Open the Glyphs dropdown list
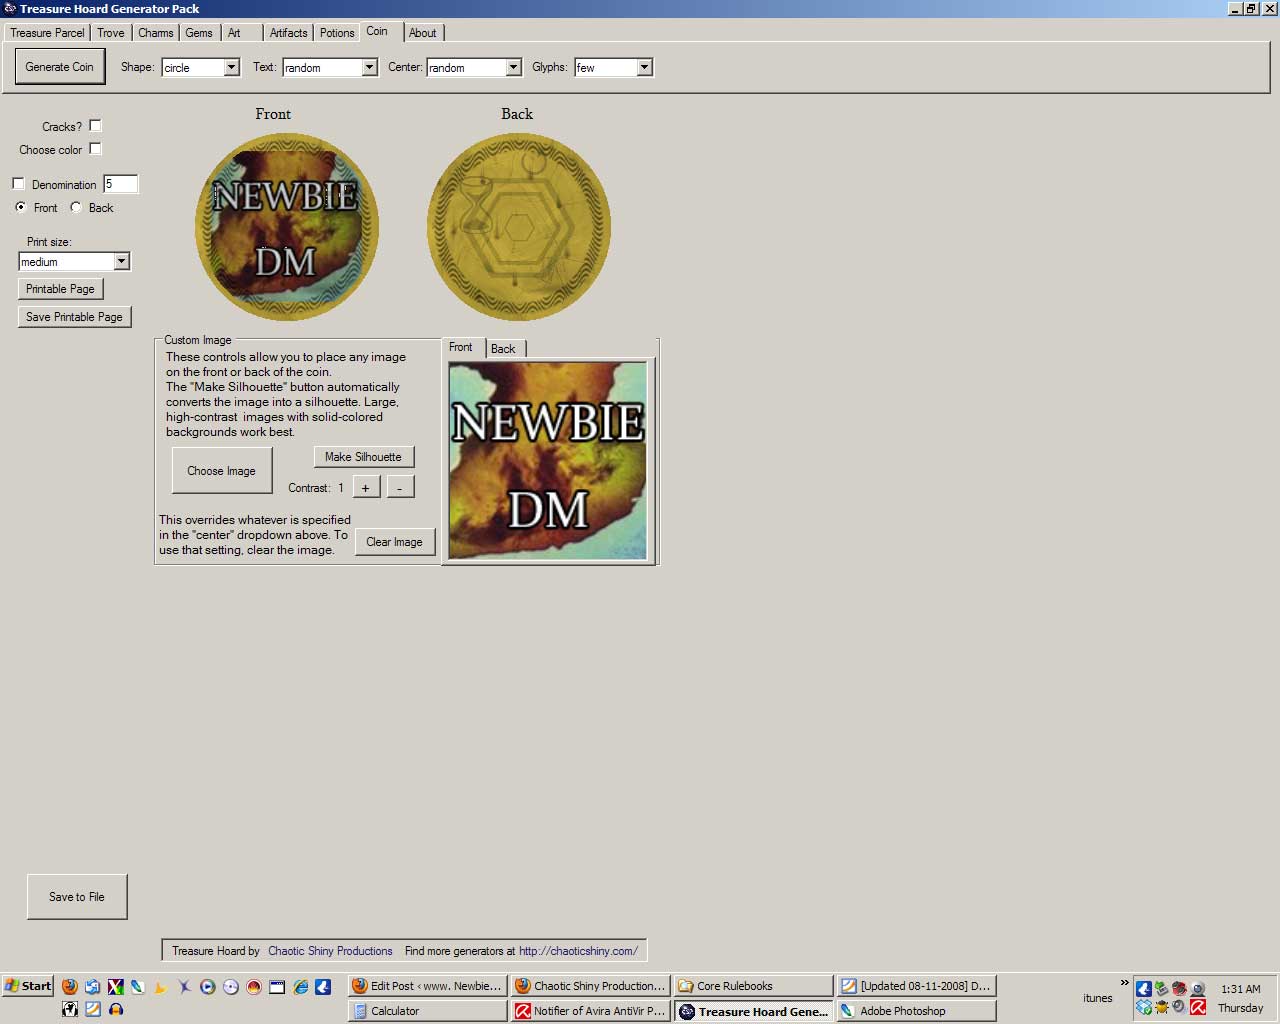1280x1024 pixels. coord(644,67)
